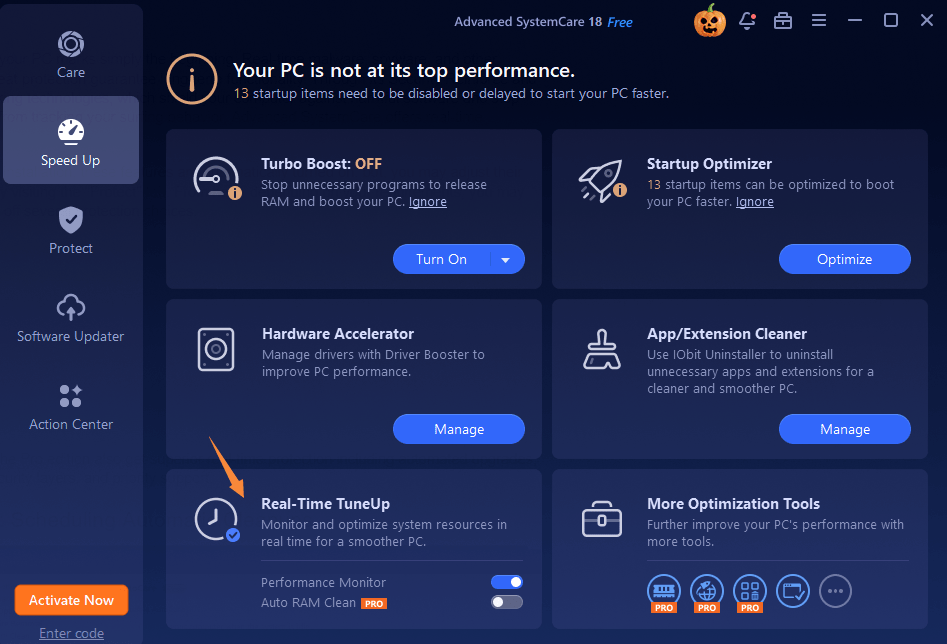Open the hamburger options menu
This screenshot has height=644, width=947.
(819, 21)
